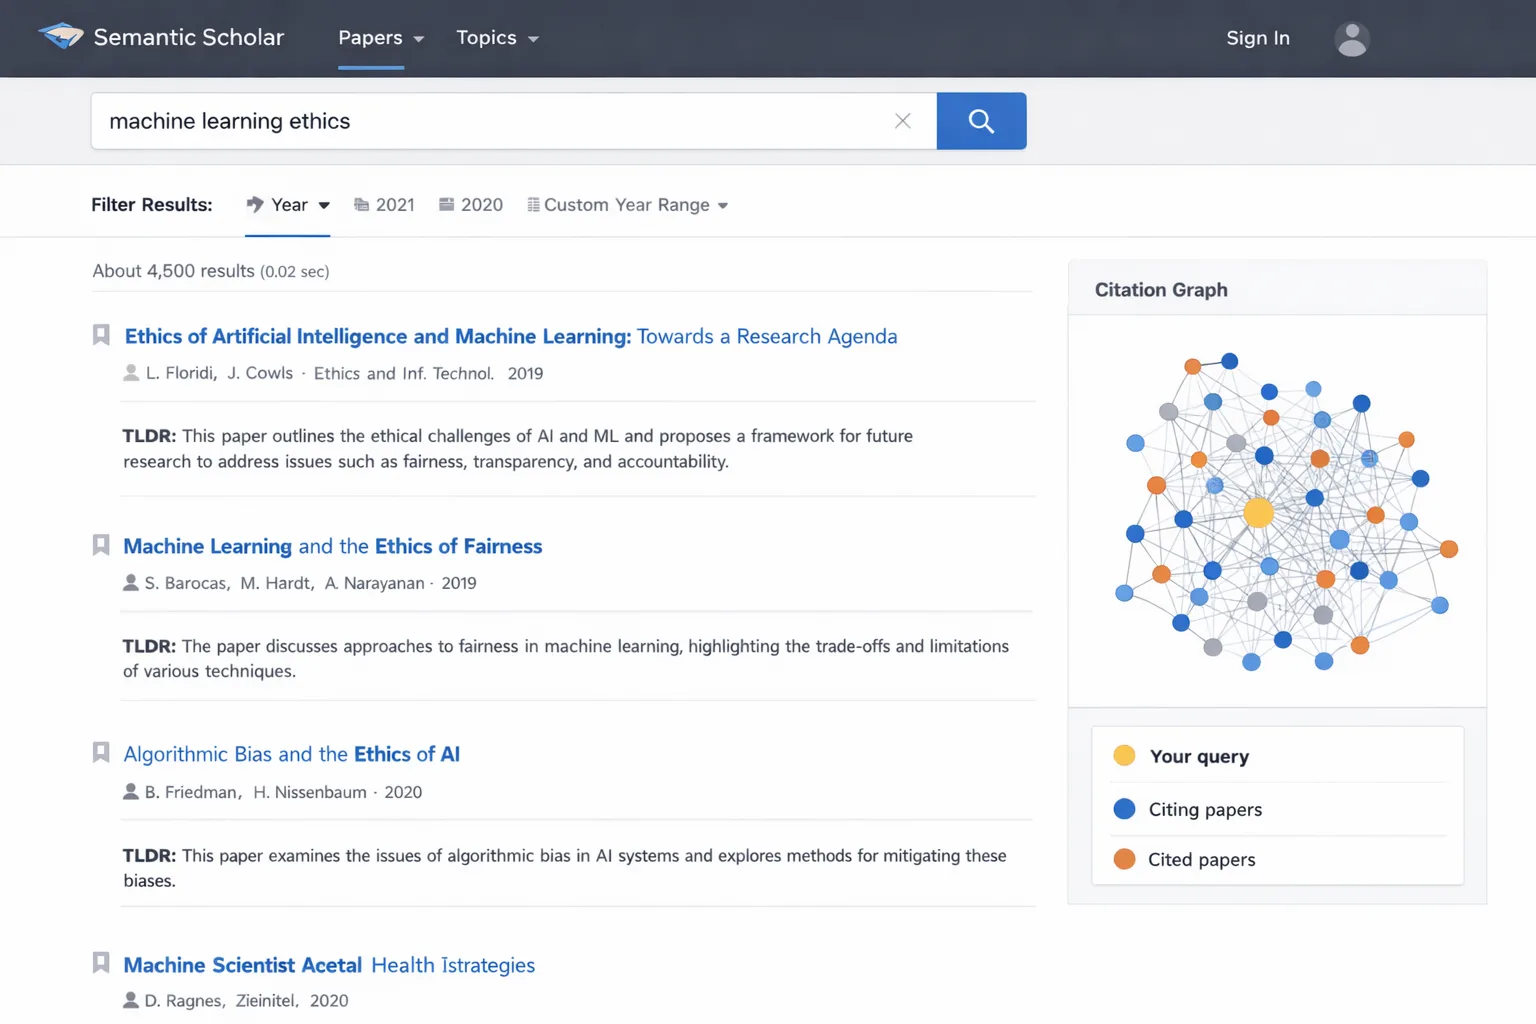The width and height of the screenshot is (1536, 1024).
Task: Clear the search query with X icon
Action: pos(902,121)
